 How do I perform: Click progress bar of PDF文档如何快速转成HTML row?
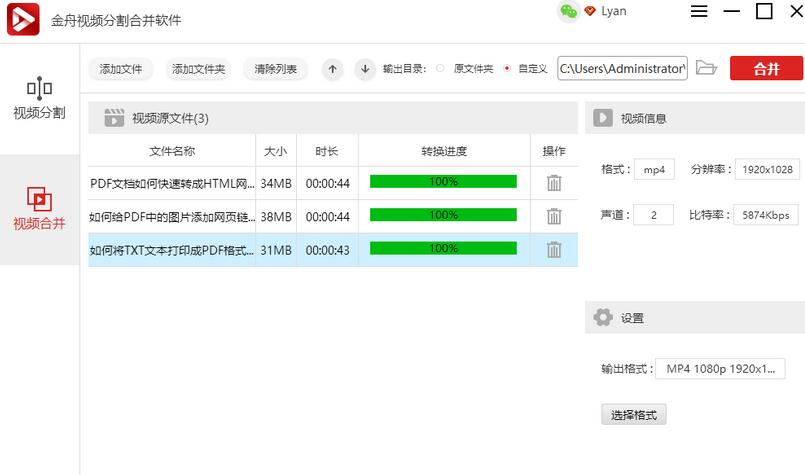tap(443, 181)
